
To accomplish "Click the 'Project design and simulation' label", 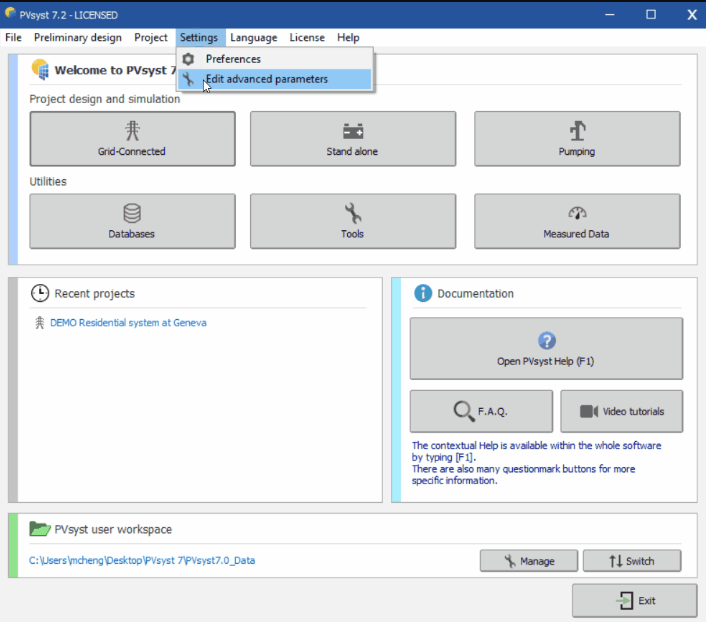I will 104,99.
